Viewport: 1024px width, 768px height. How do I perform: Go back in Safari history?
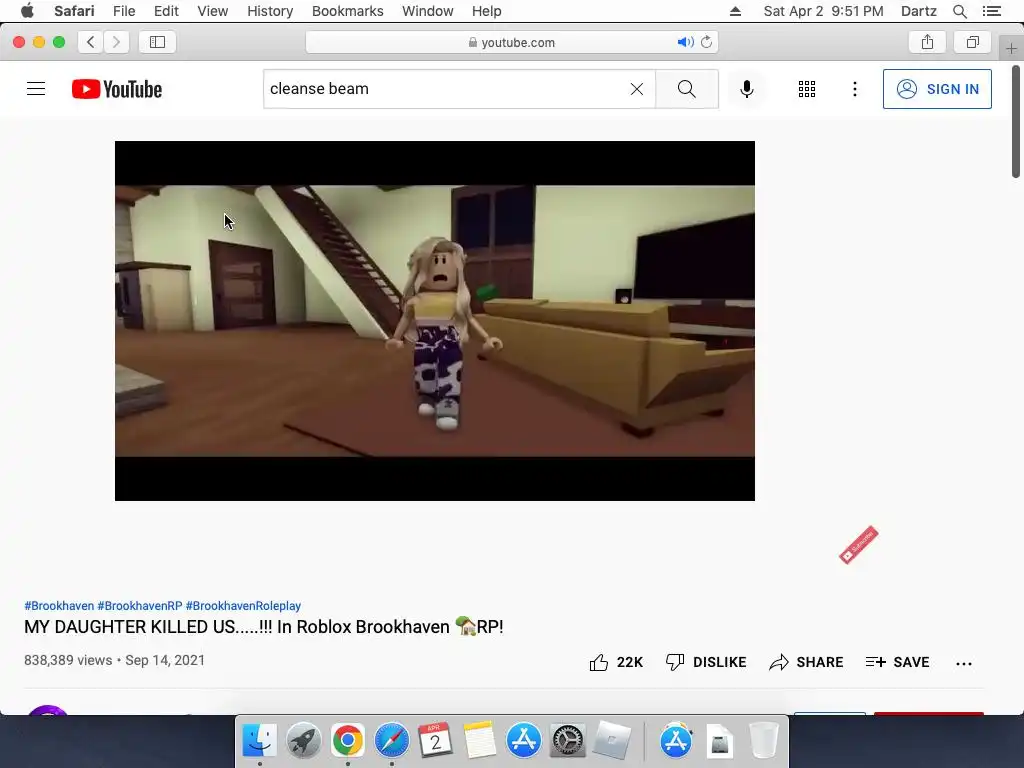click(x=91, y=42)
